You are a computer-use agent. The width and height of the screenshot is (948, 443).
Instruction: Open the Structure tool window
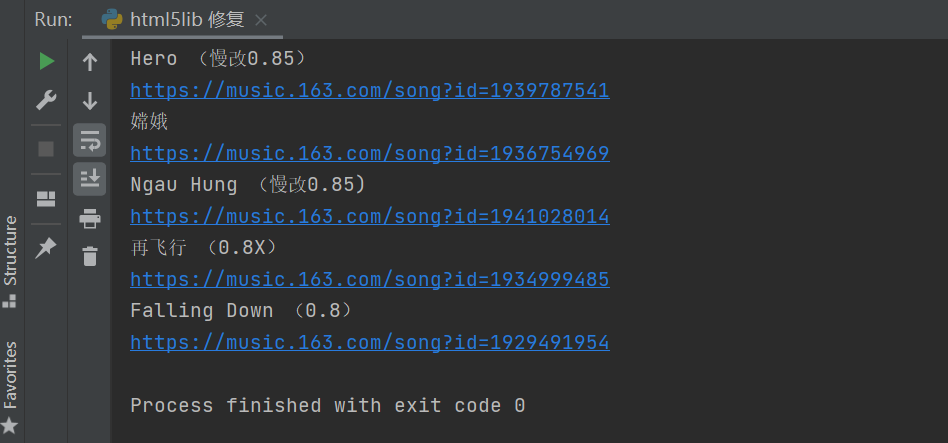click(x=10, y=261)
